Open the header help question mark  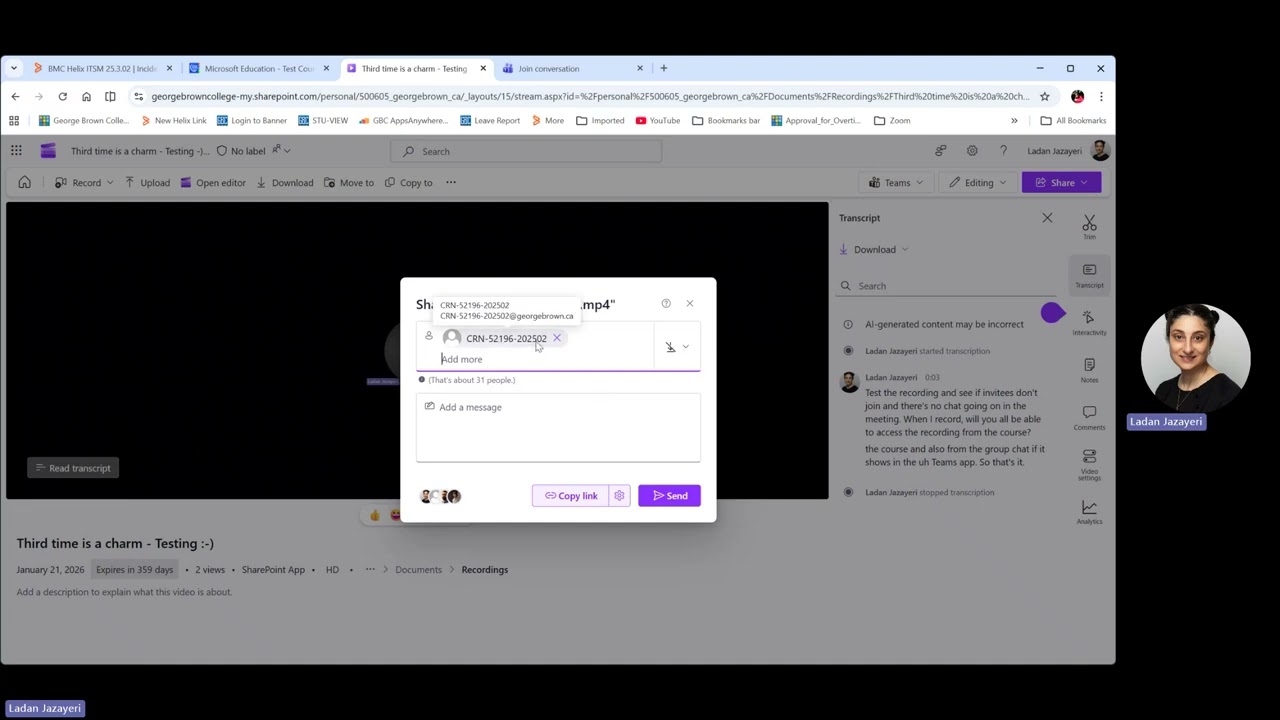click(x=1003, y=151)
